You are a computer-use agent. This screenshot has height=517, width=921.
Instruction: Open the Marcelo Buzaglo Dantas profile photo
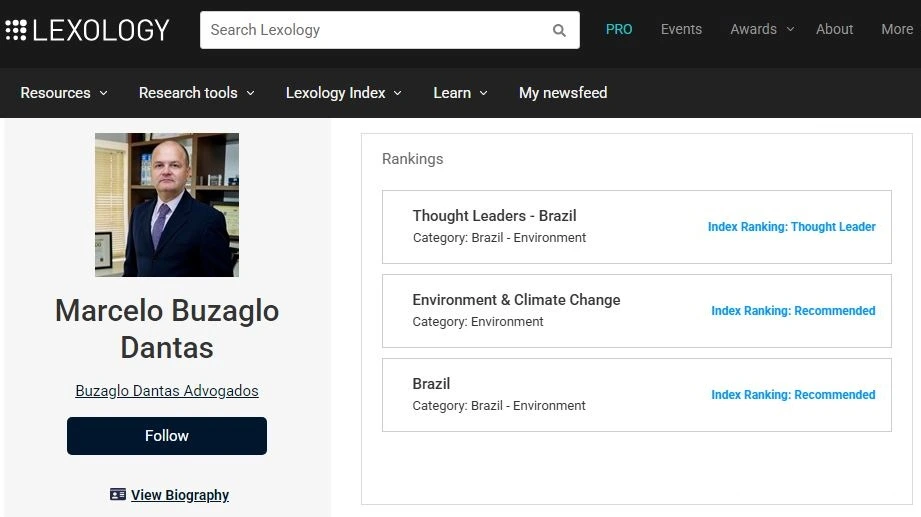point(167,204)
